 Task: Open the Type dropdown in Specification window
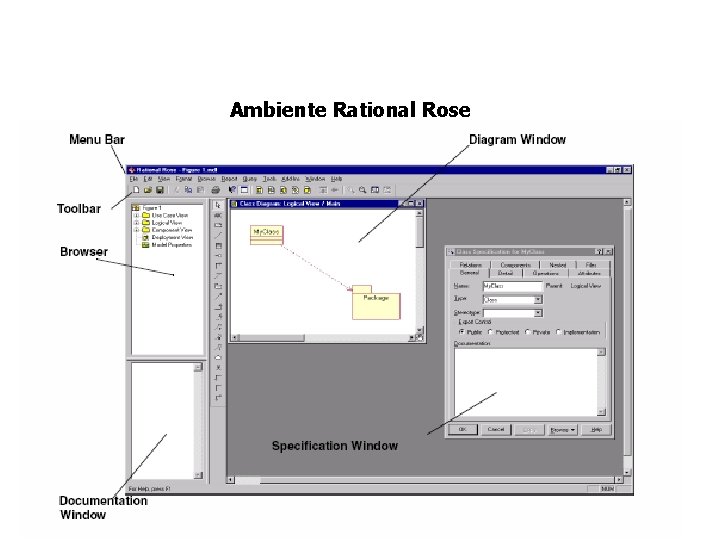click(x=538, y=299)
